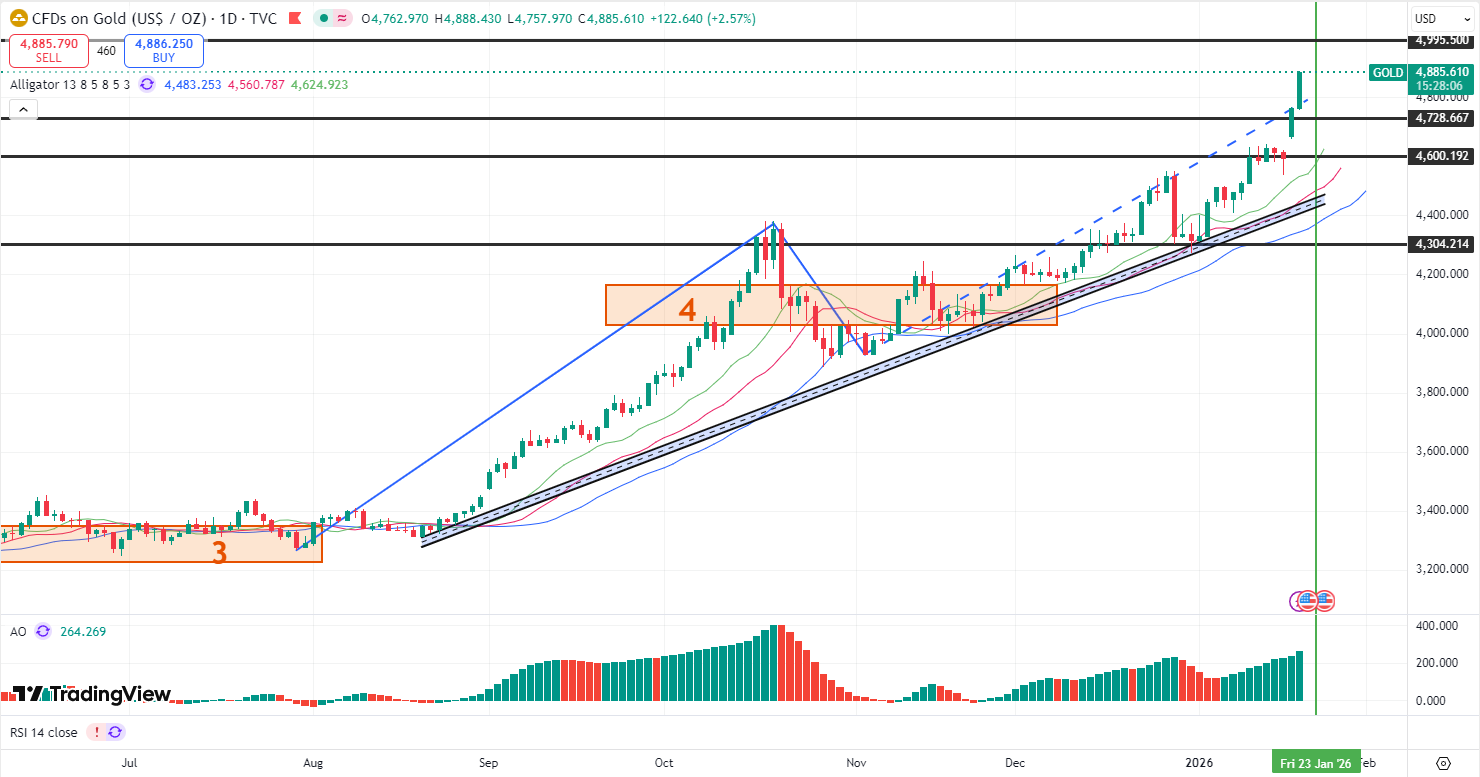Select the Alligator 13 8 5 indicator label
The width and height of the screenshot is (1480, 777).
(72, 85)
